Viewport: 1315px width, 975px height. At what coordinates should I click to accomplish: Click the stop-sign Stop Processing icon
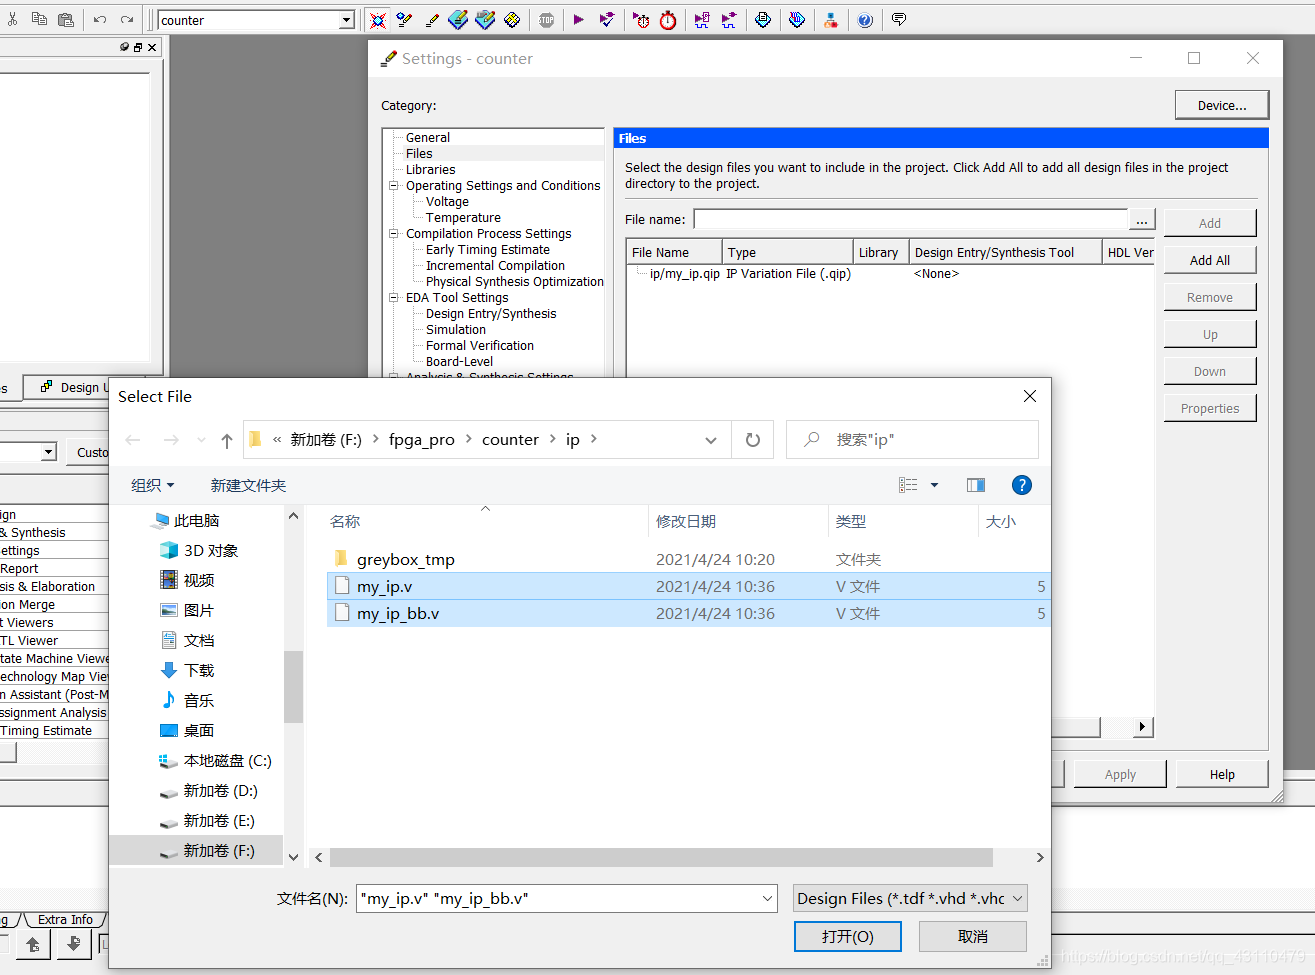coord(546,19)
